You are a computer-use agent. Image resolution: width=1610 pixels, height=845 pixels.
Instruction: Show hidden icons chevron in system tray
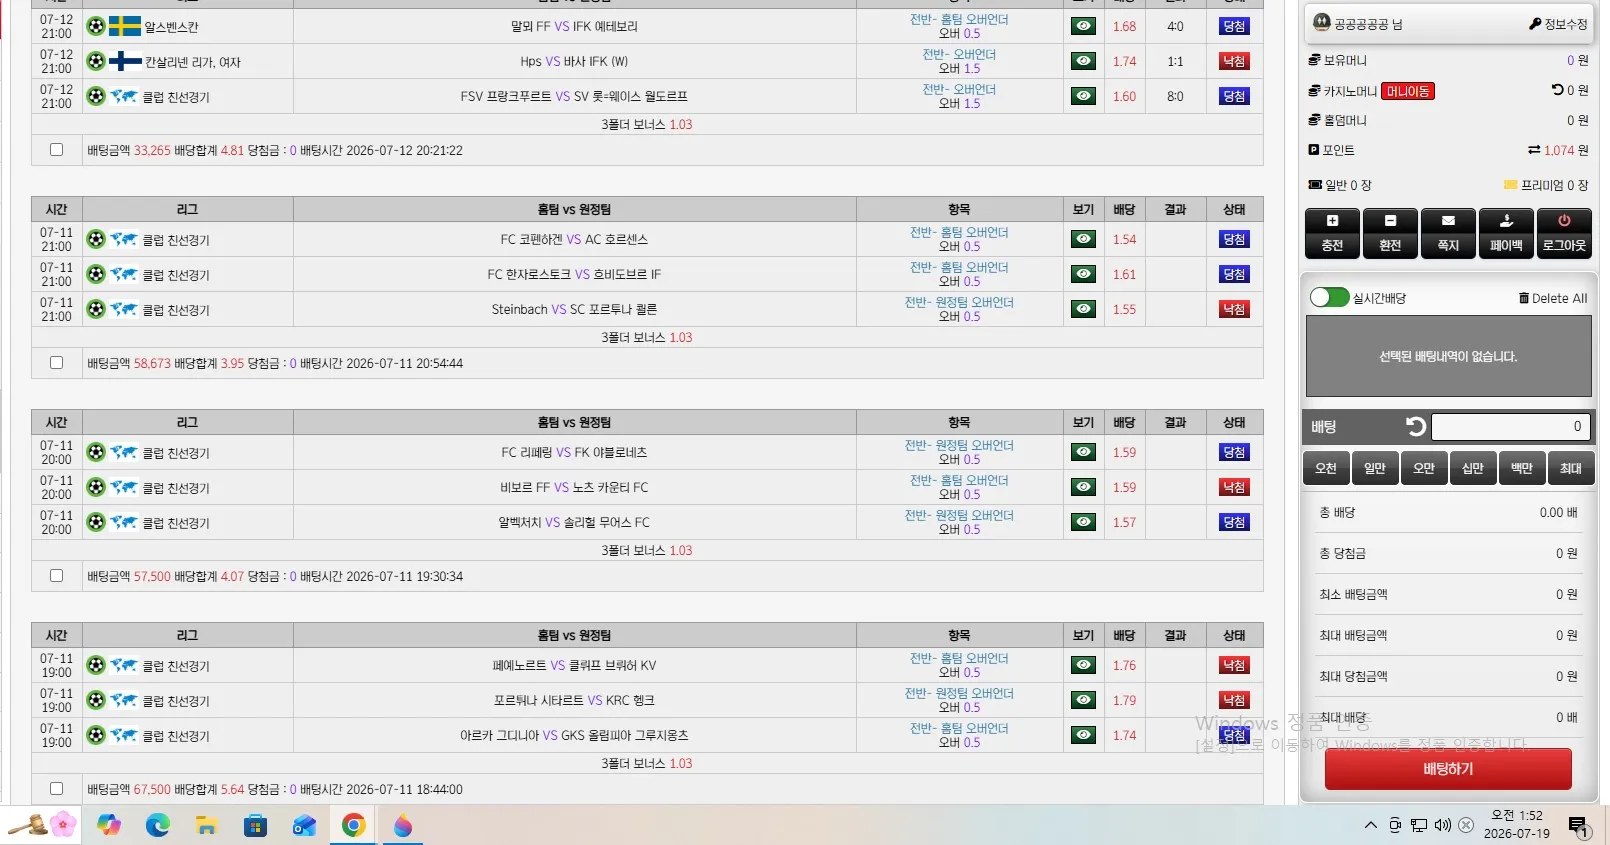point(1370,825)
